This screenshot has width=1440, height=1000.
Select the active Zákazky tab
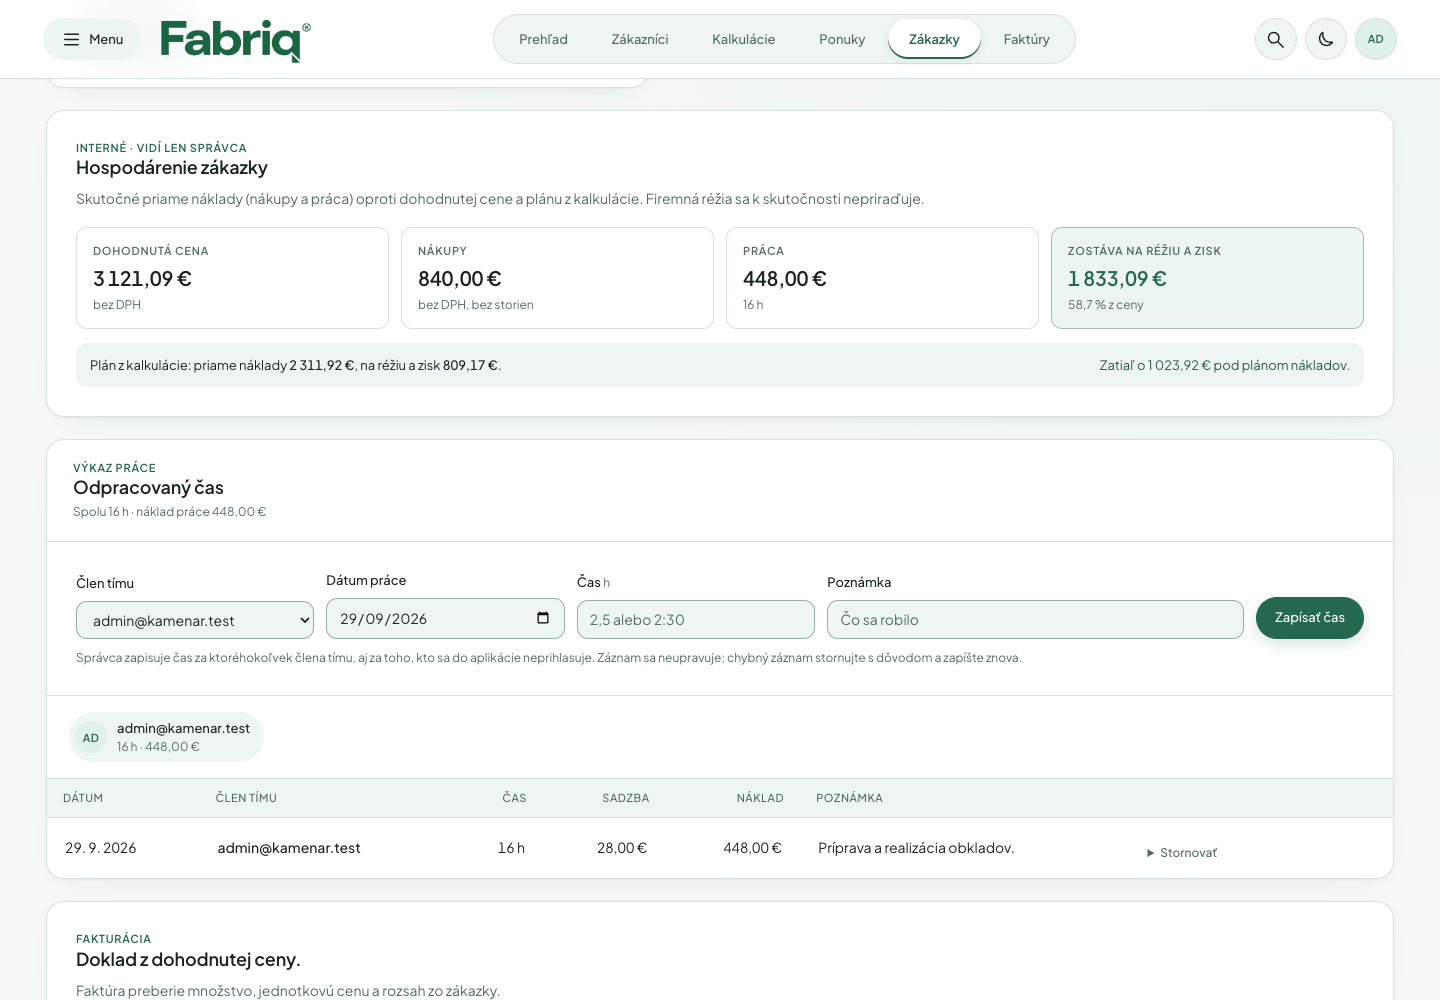point(934,39)
